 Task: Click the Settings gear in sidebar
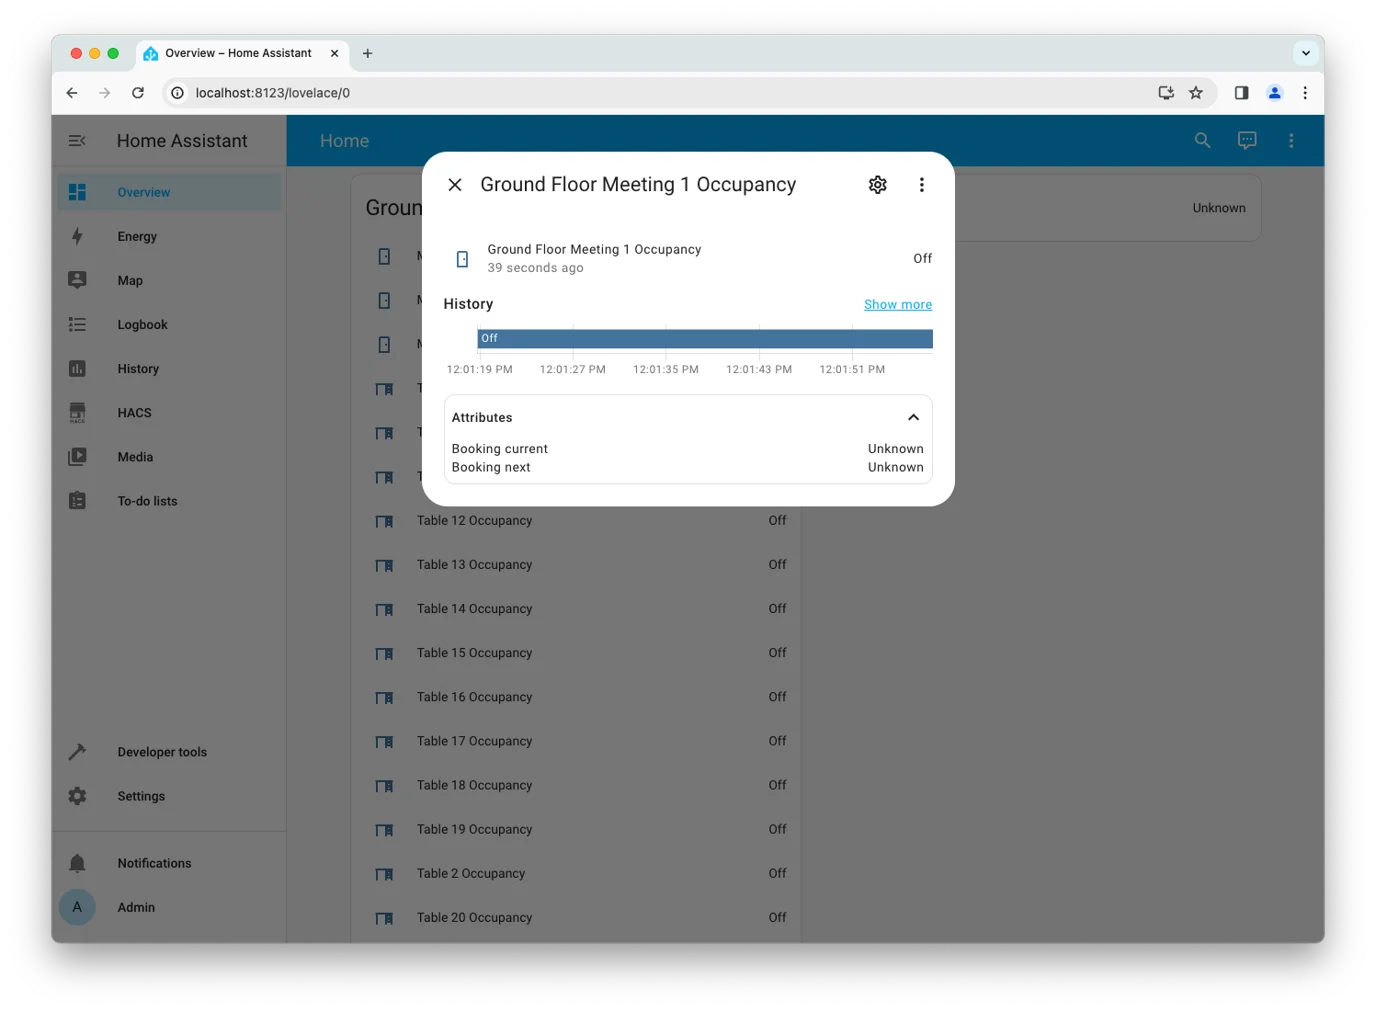(77, 796)
